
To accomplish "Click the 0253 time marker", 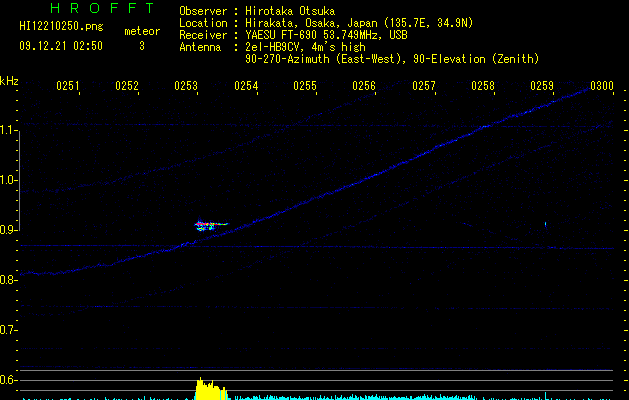I will [x=186, y=85].
